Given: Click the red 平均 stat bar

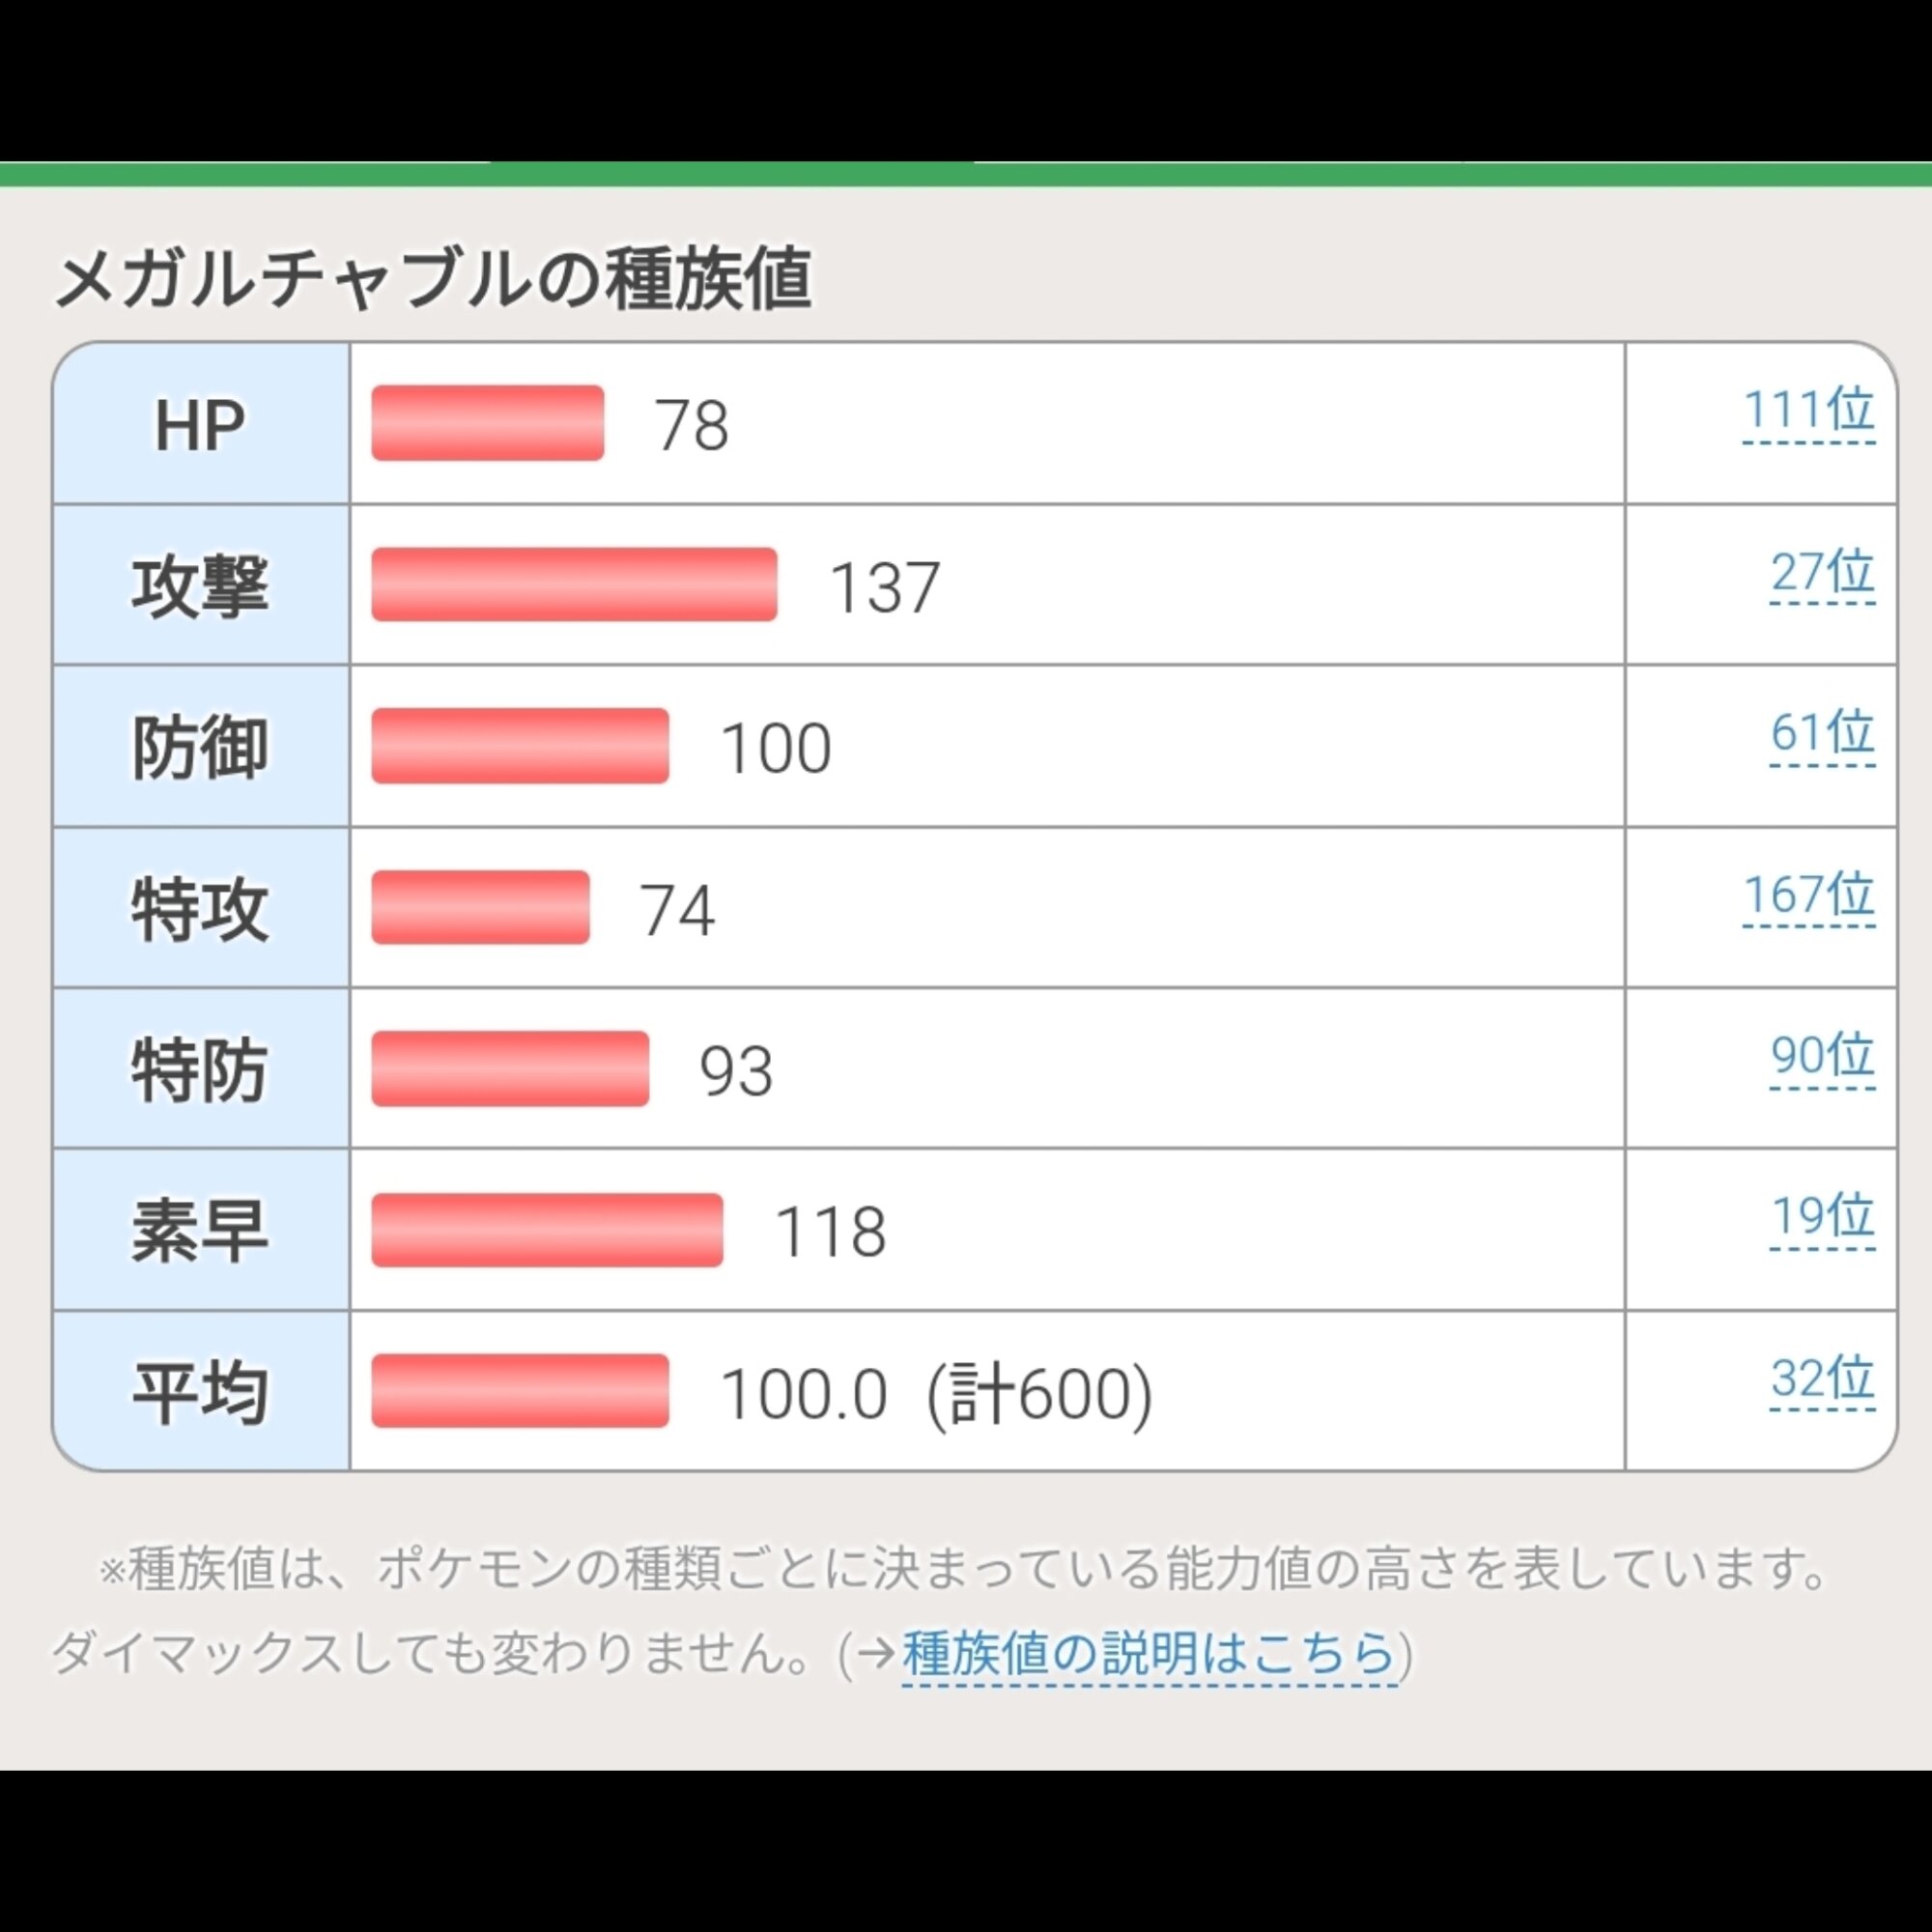Looking at the screenshot, I should point(520,1391).
